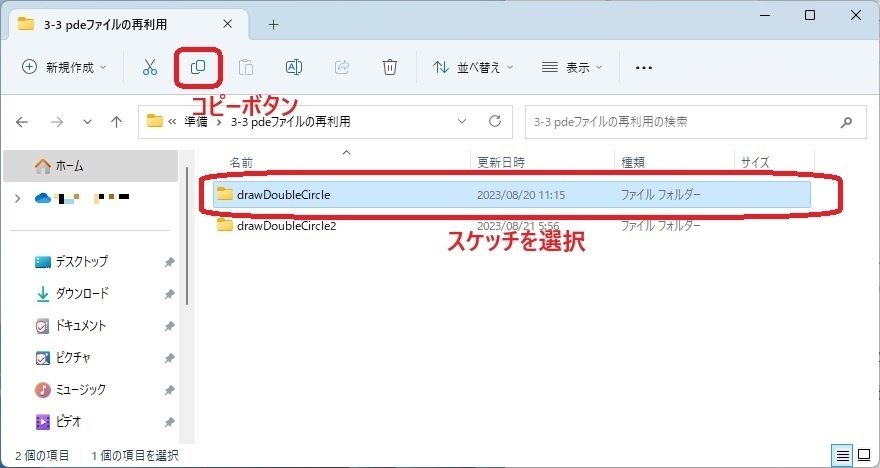Select the drawDoubleCircle folder

click(x=511, y=195)
